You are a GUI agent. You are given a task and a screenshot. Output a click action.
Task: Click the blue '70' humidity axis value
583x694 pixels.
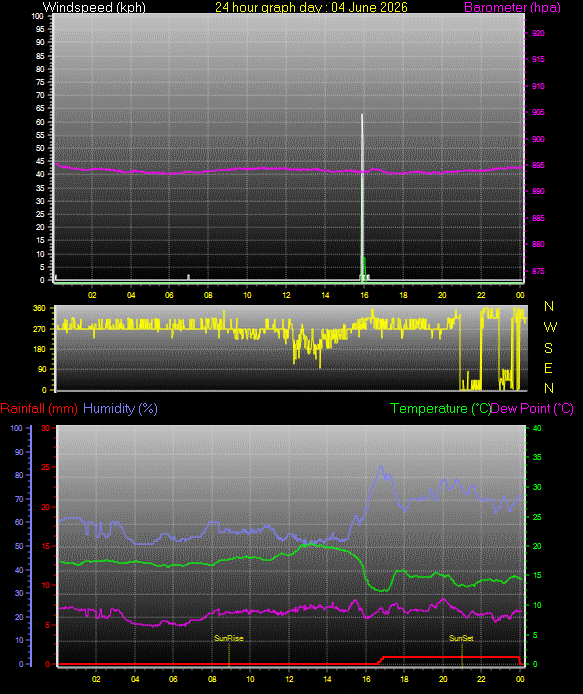(x=19, y=499)
